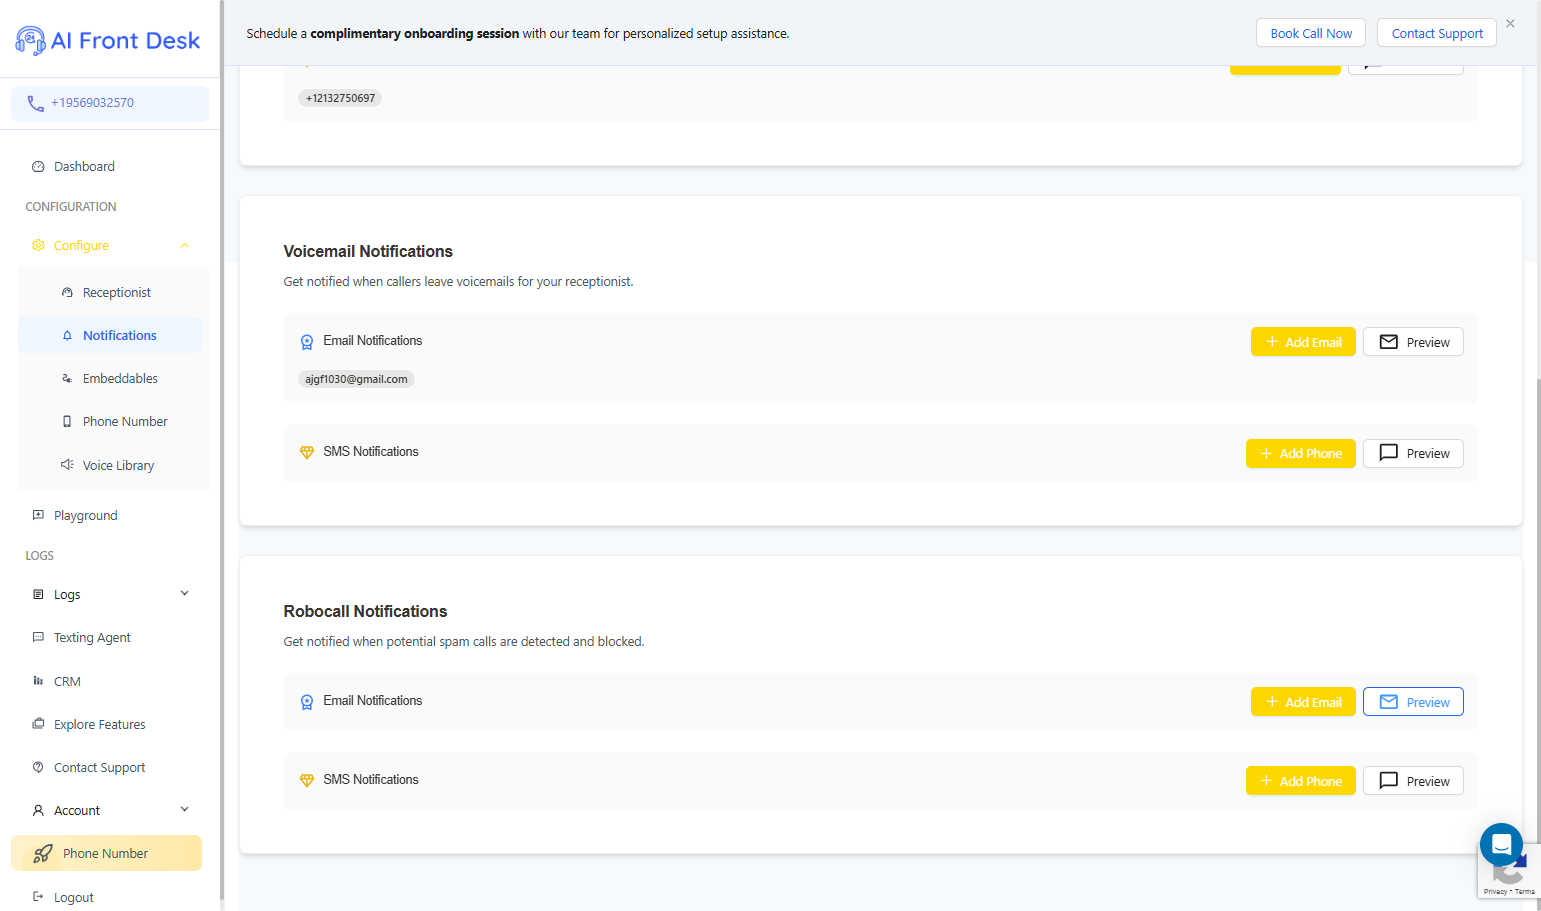Viewport: 1541px width, 911px height.
Task: Add Email for Robocall Notifications
Action: 1303,702
